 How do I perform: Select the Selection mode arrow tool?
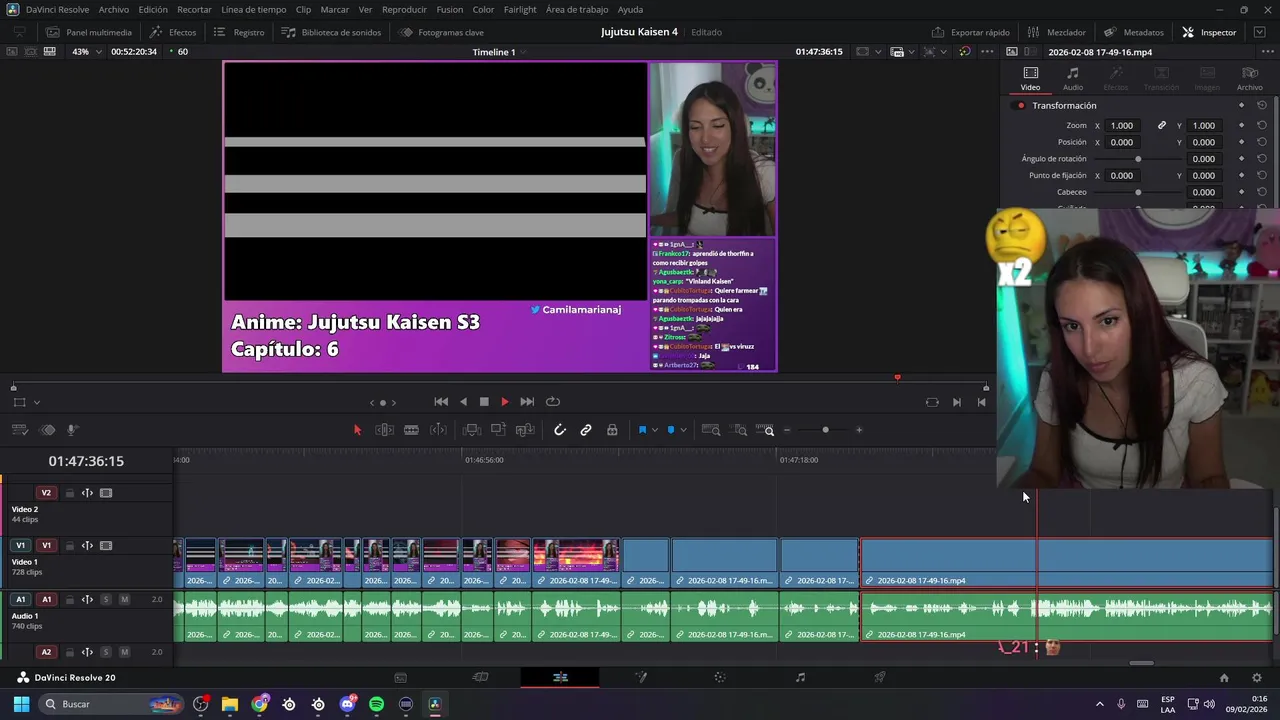coord(357,430)
